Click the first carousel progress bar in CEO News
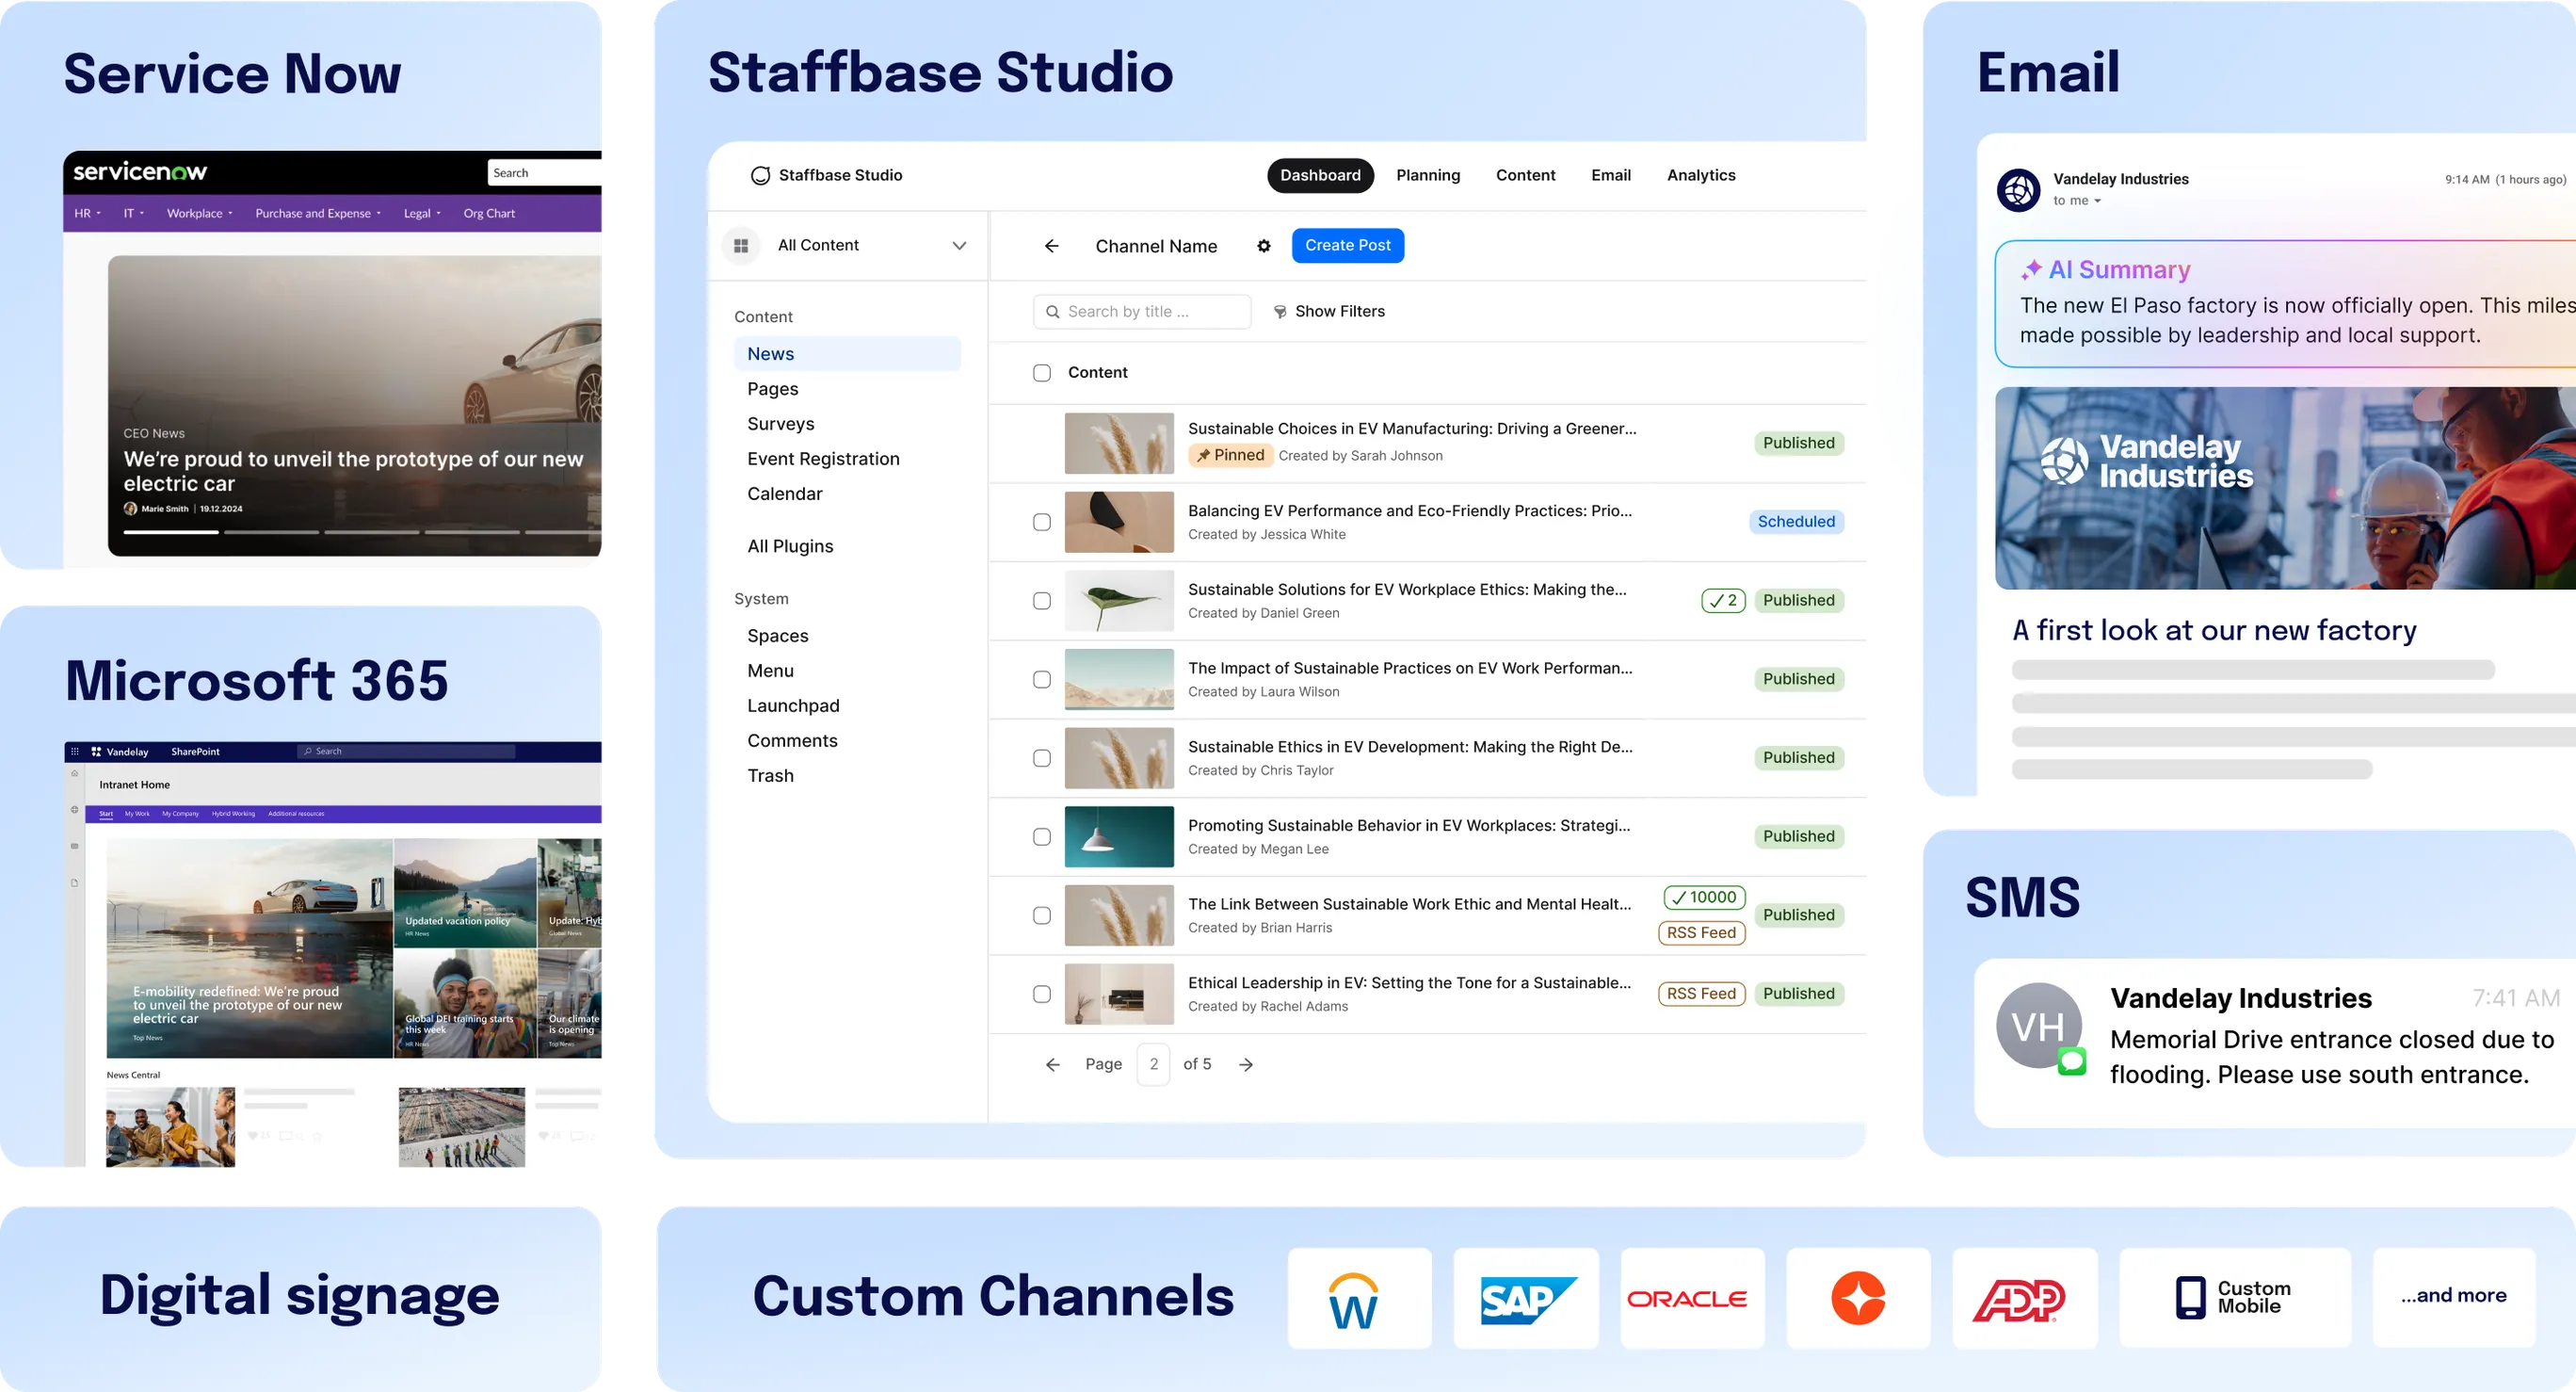This screenshot has width=2576, height=1392. [171, 532]
